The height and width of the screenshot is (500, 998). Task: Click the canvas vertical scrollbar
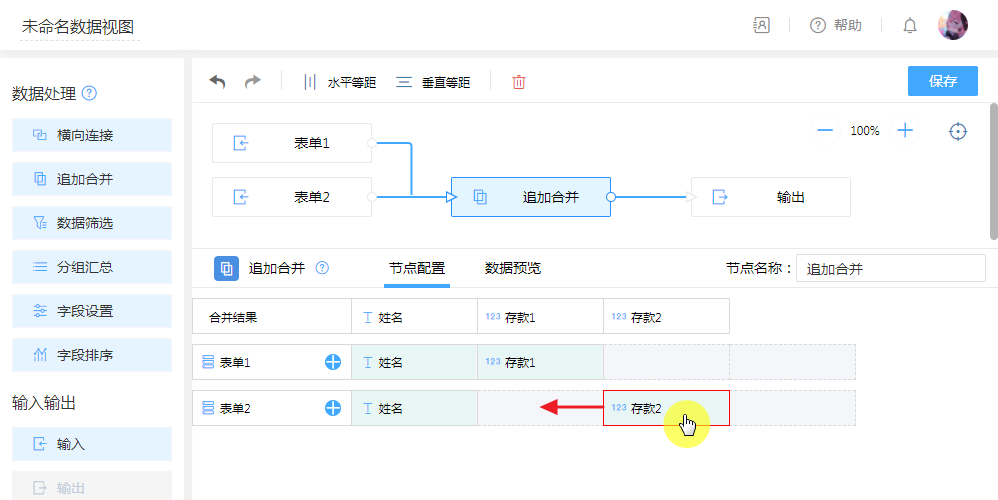tap(992, 170)
